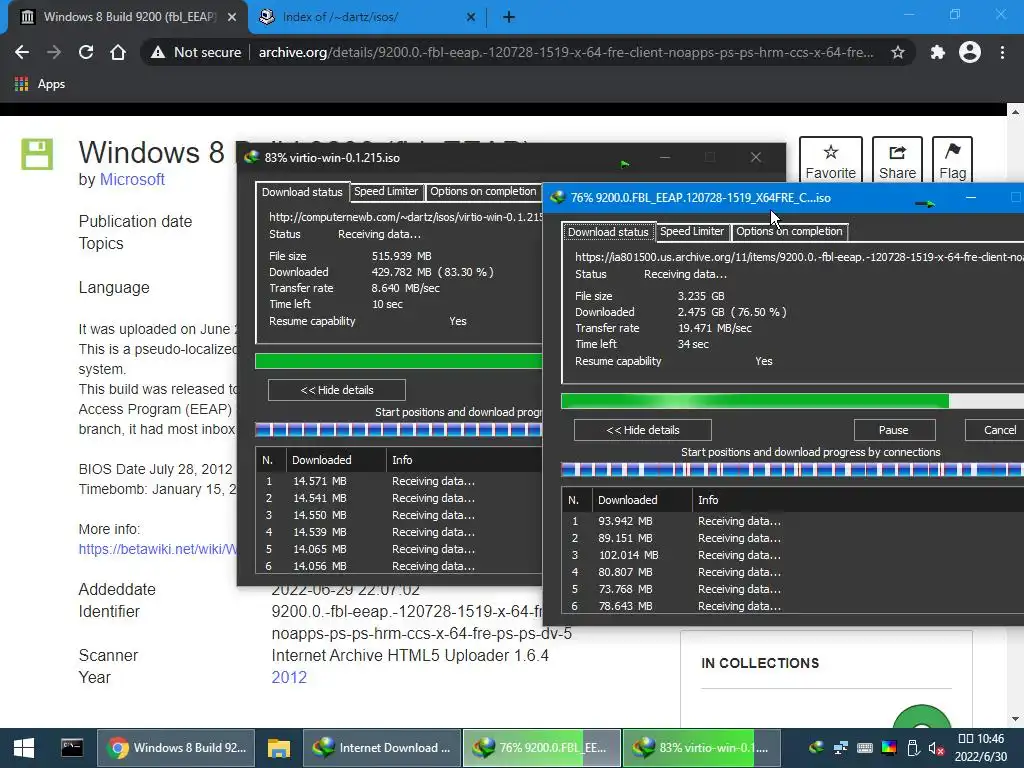Click the network tray icon
The width and height of the screenshot is (1024, 768).
[x=841, y=748]
